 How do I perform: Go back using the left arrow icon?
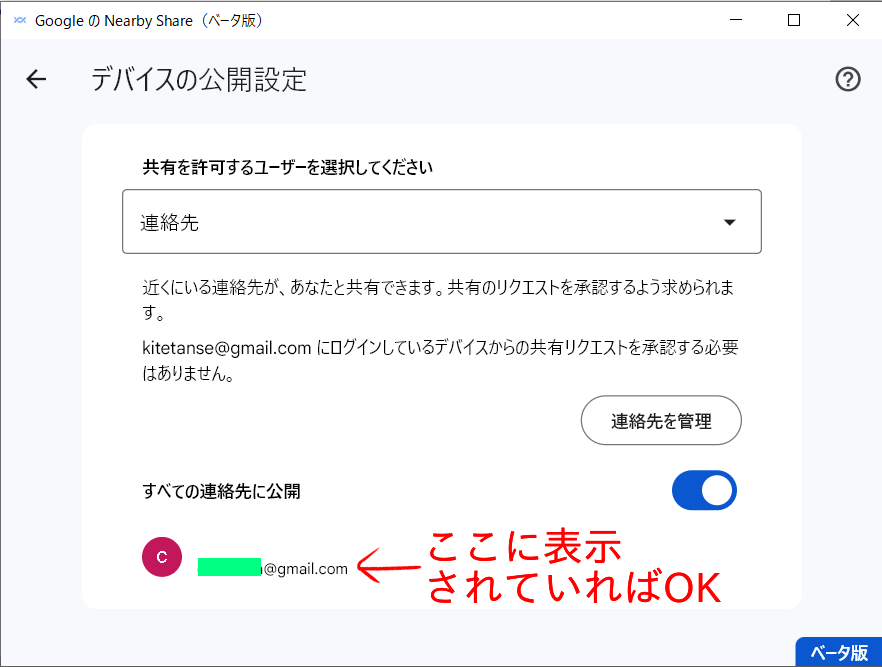(36, 79)
